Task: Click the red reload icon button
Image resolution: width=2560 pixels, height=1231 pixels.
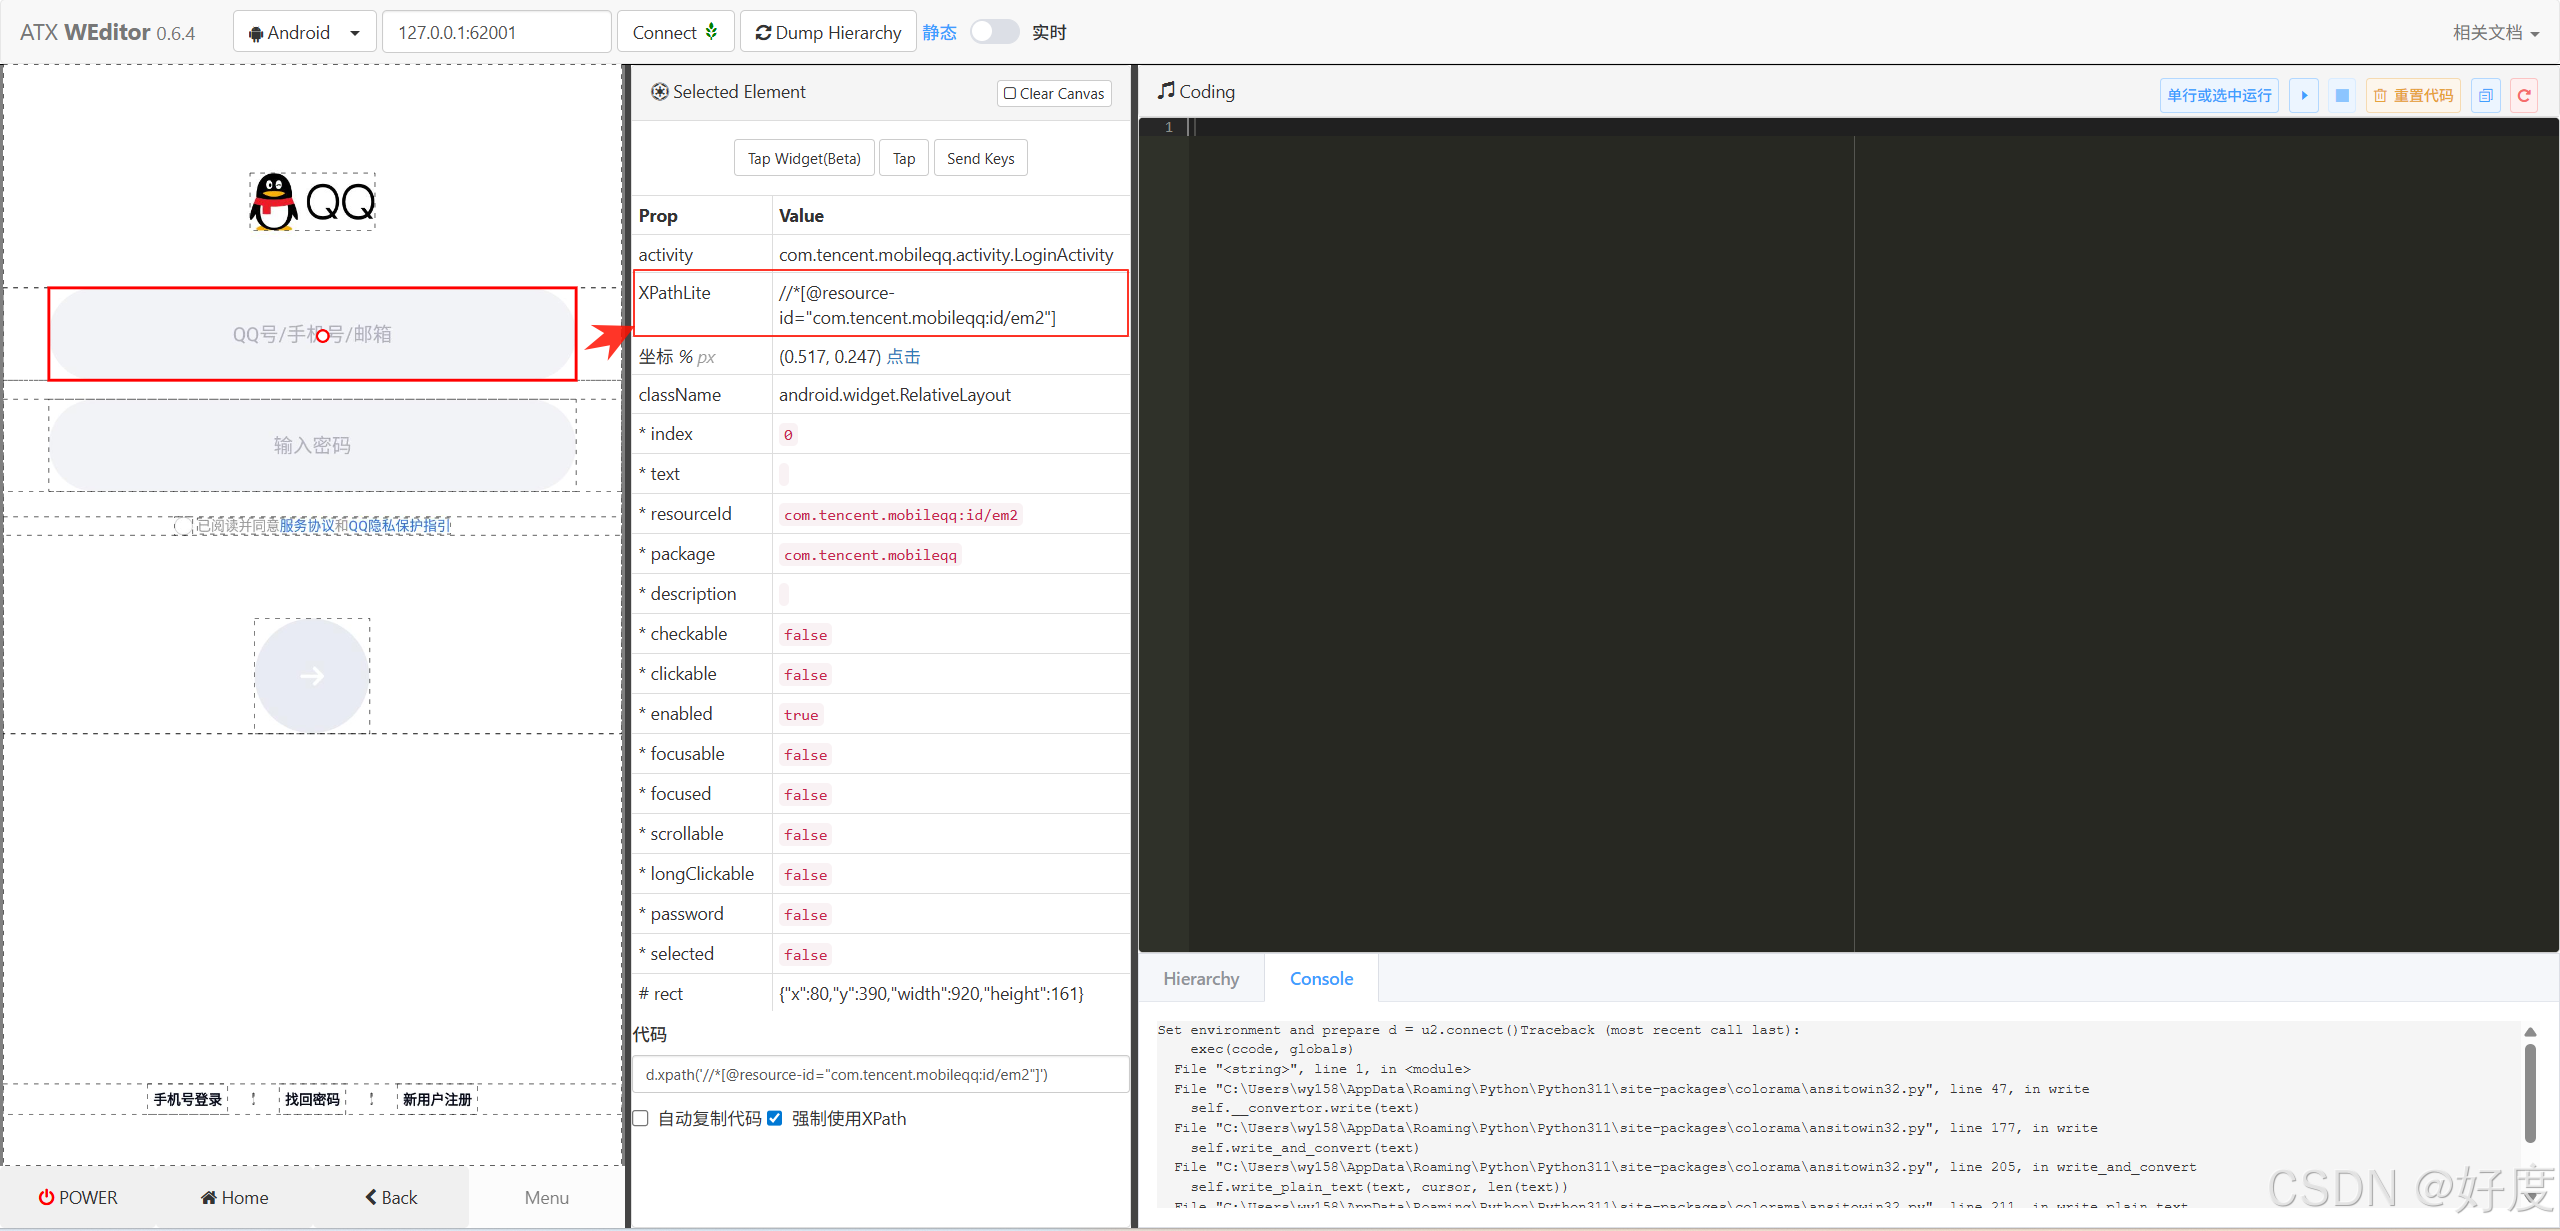Action: click(x=2524, y=95)
